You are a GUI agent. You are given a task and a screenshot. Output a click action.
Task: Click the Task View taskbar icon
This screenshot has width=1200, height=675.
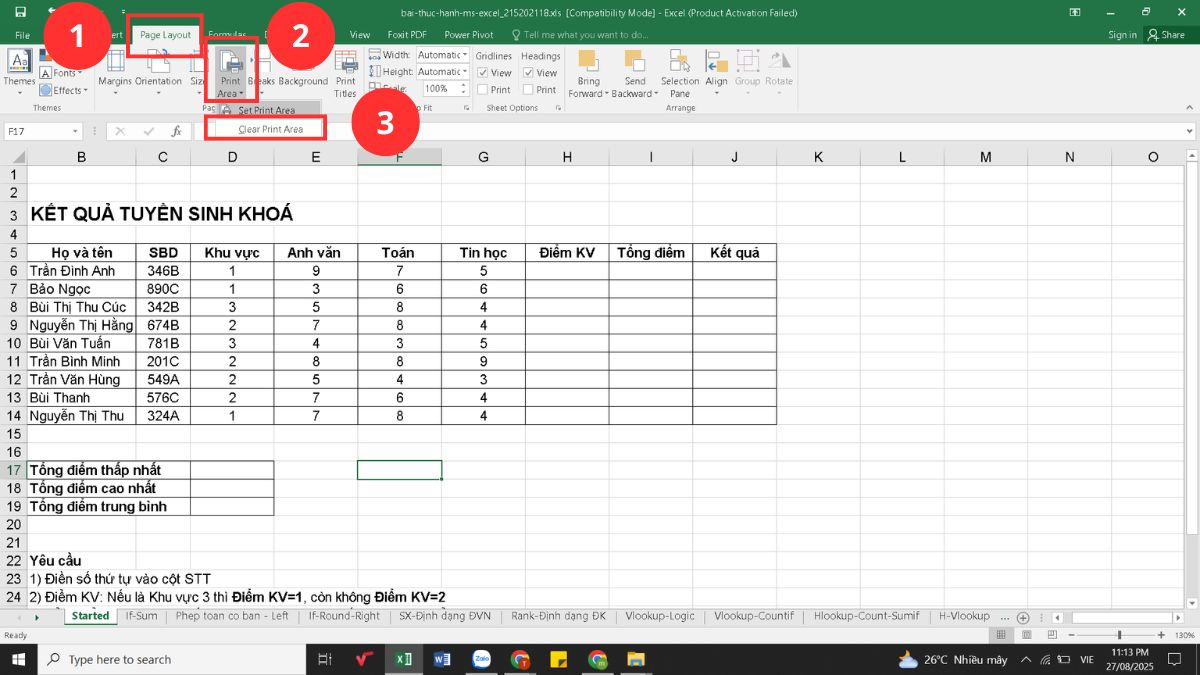[324, 659]
